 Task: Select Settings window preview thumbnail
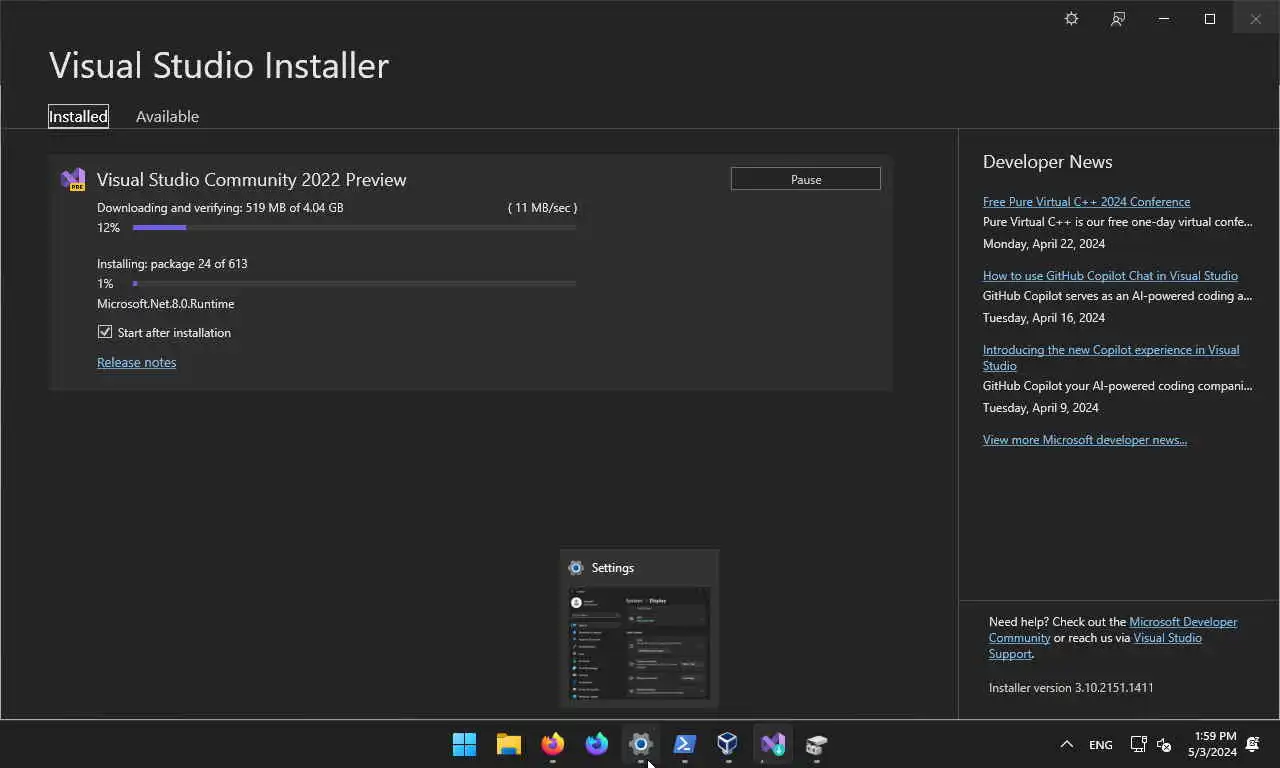pos(639,643)
